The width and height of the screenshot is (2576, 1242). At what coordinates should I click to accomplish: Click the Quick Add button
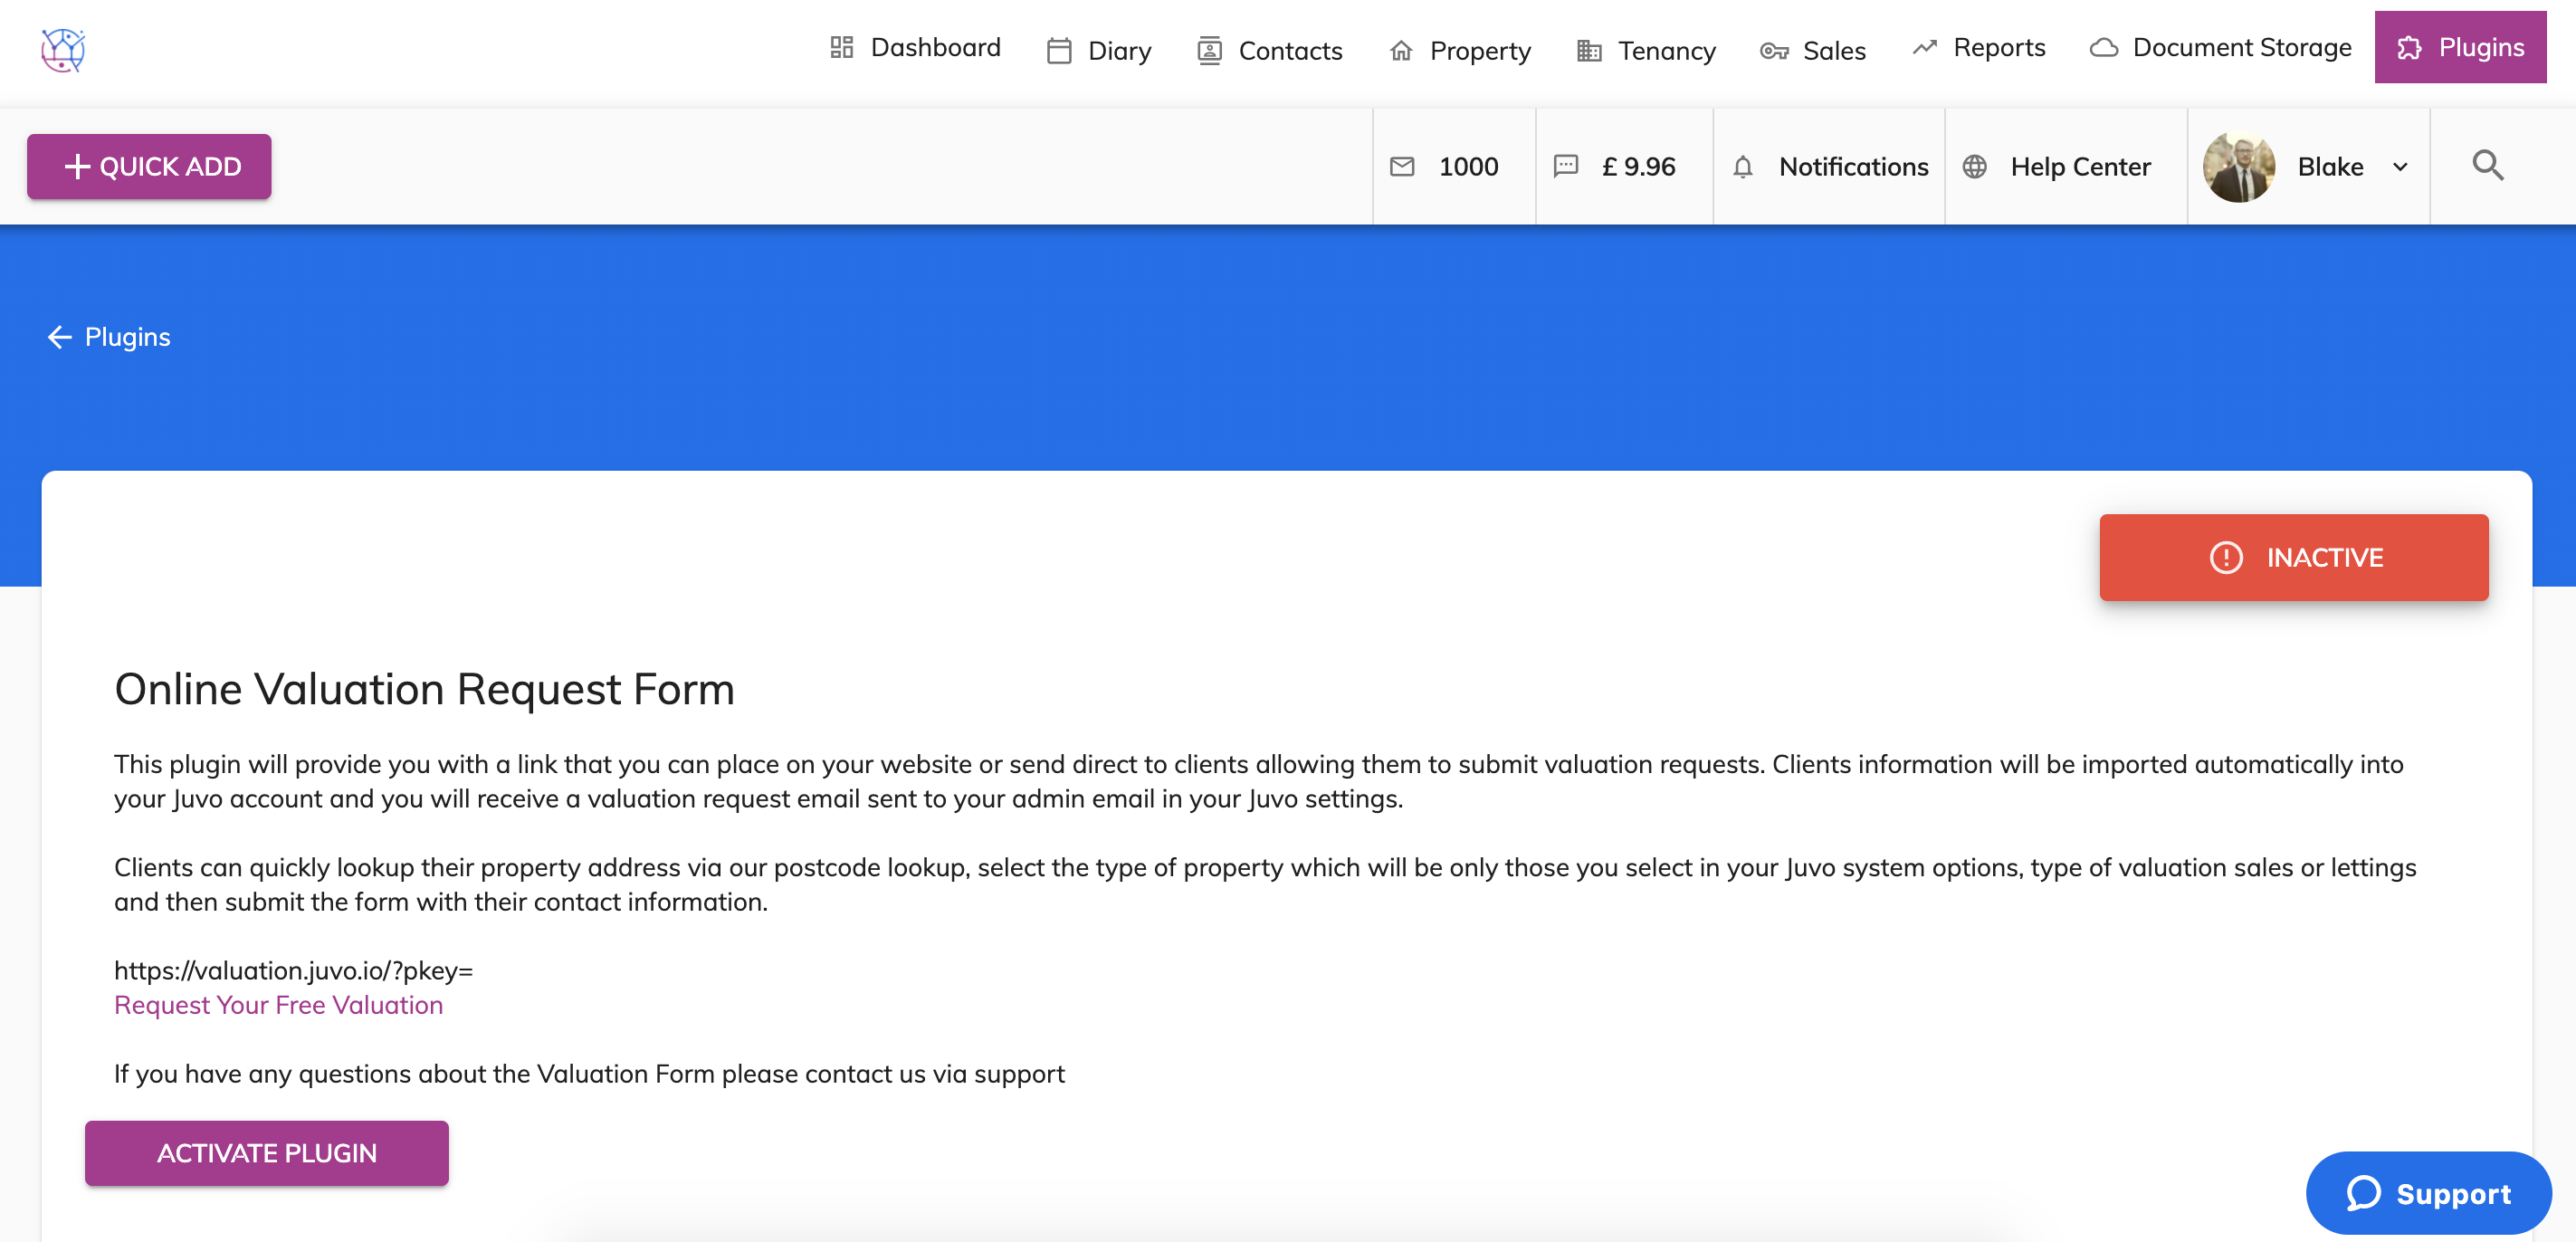tap(149, 167)
